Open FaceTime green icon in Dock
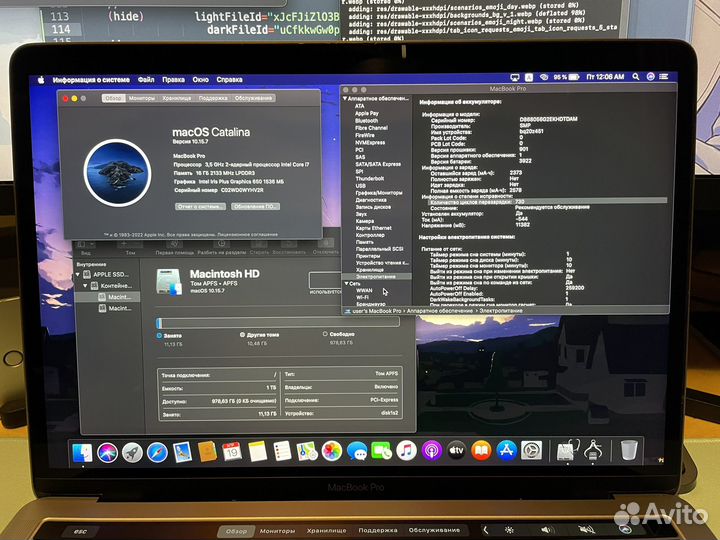Image resolution: width=720 pixels, height=540 pixels. pyautogui.click(x=381, y=451)
